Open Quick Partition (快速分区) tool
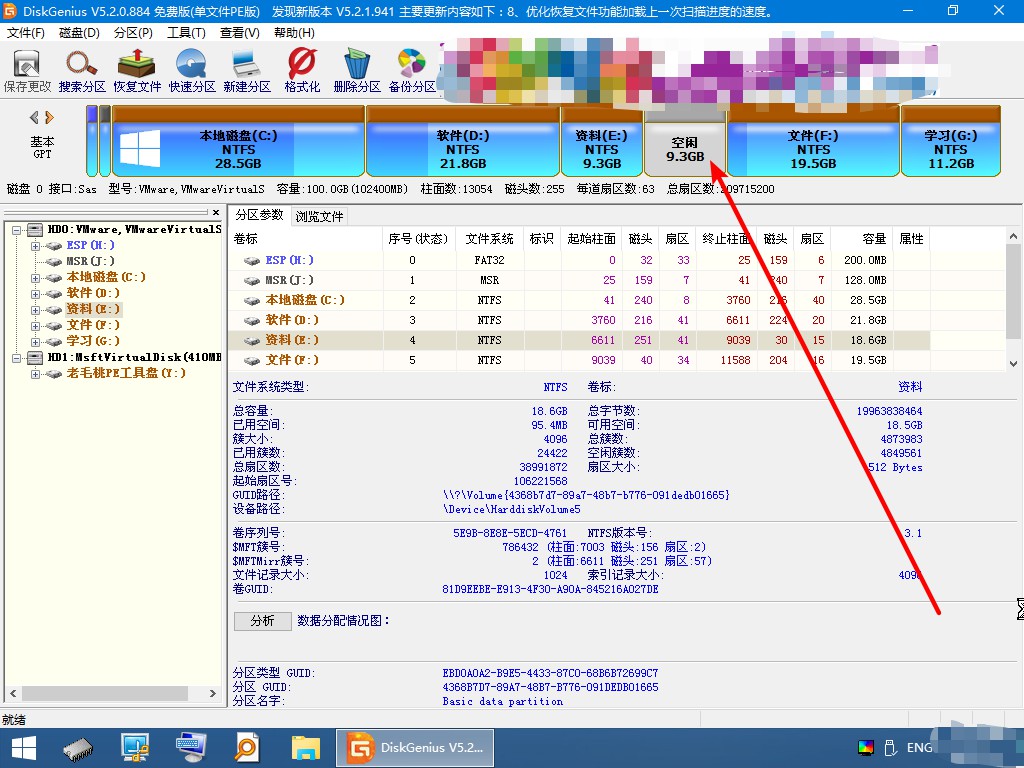This screenshot has width=1024, height=768. click(x=191, y=71)
